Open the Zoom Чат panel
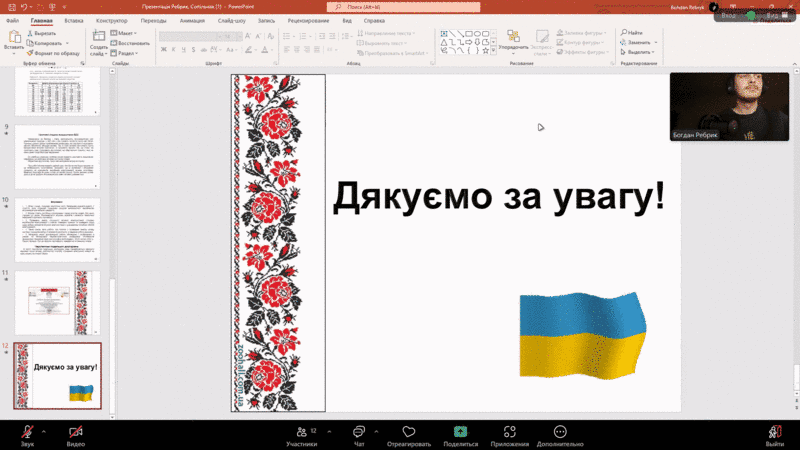The height and width of the screenshot is (450, 800). tap(359, 436)
